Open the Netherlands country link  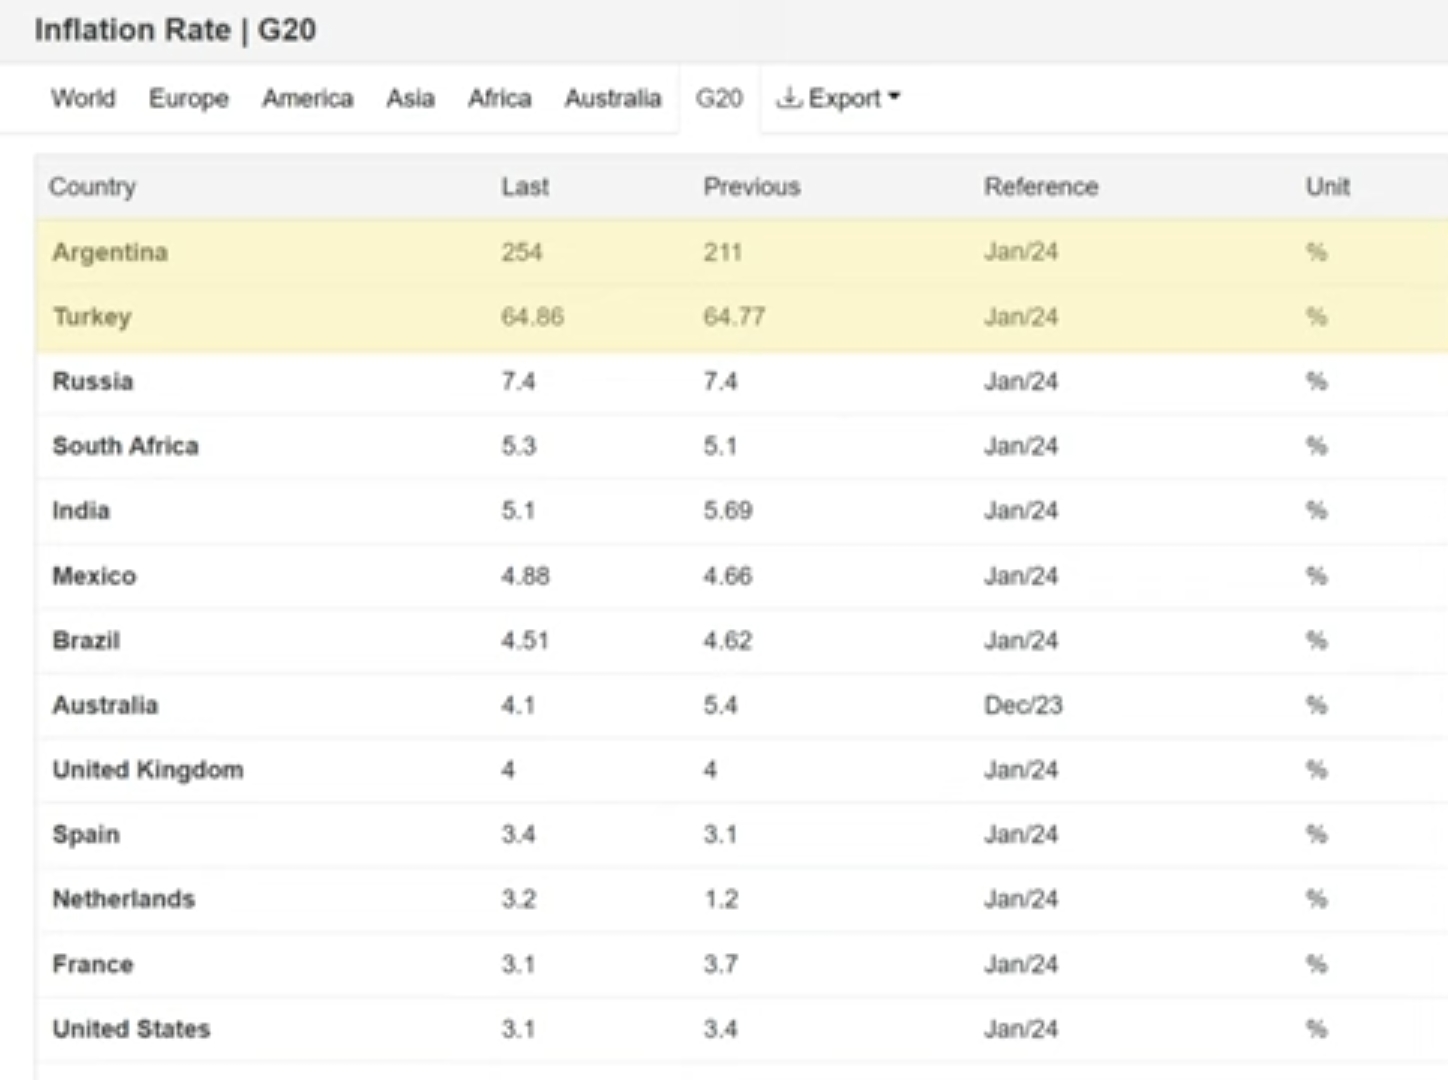click(124, 899)
